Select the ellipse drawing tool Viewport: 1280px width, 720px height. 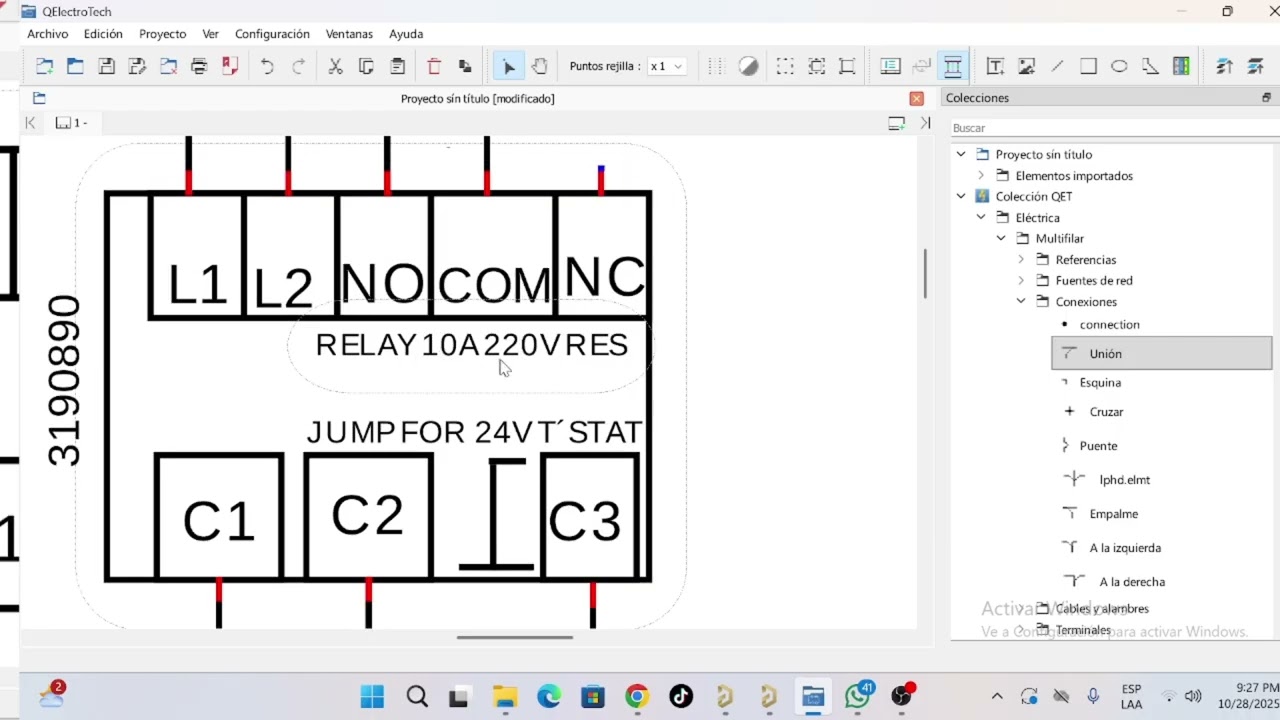click(x=1119, y=66)
